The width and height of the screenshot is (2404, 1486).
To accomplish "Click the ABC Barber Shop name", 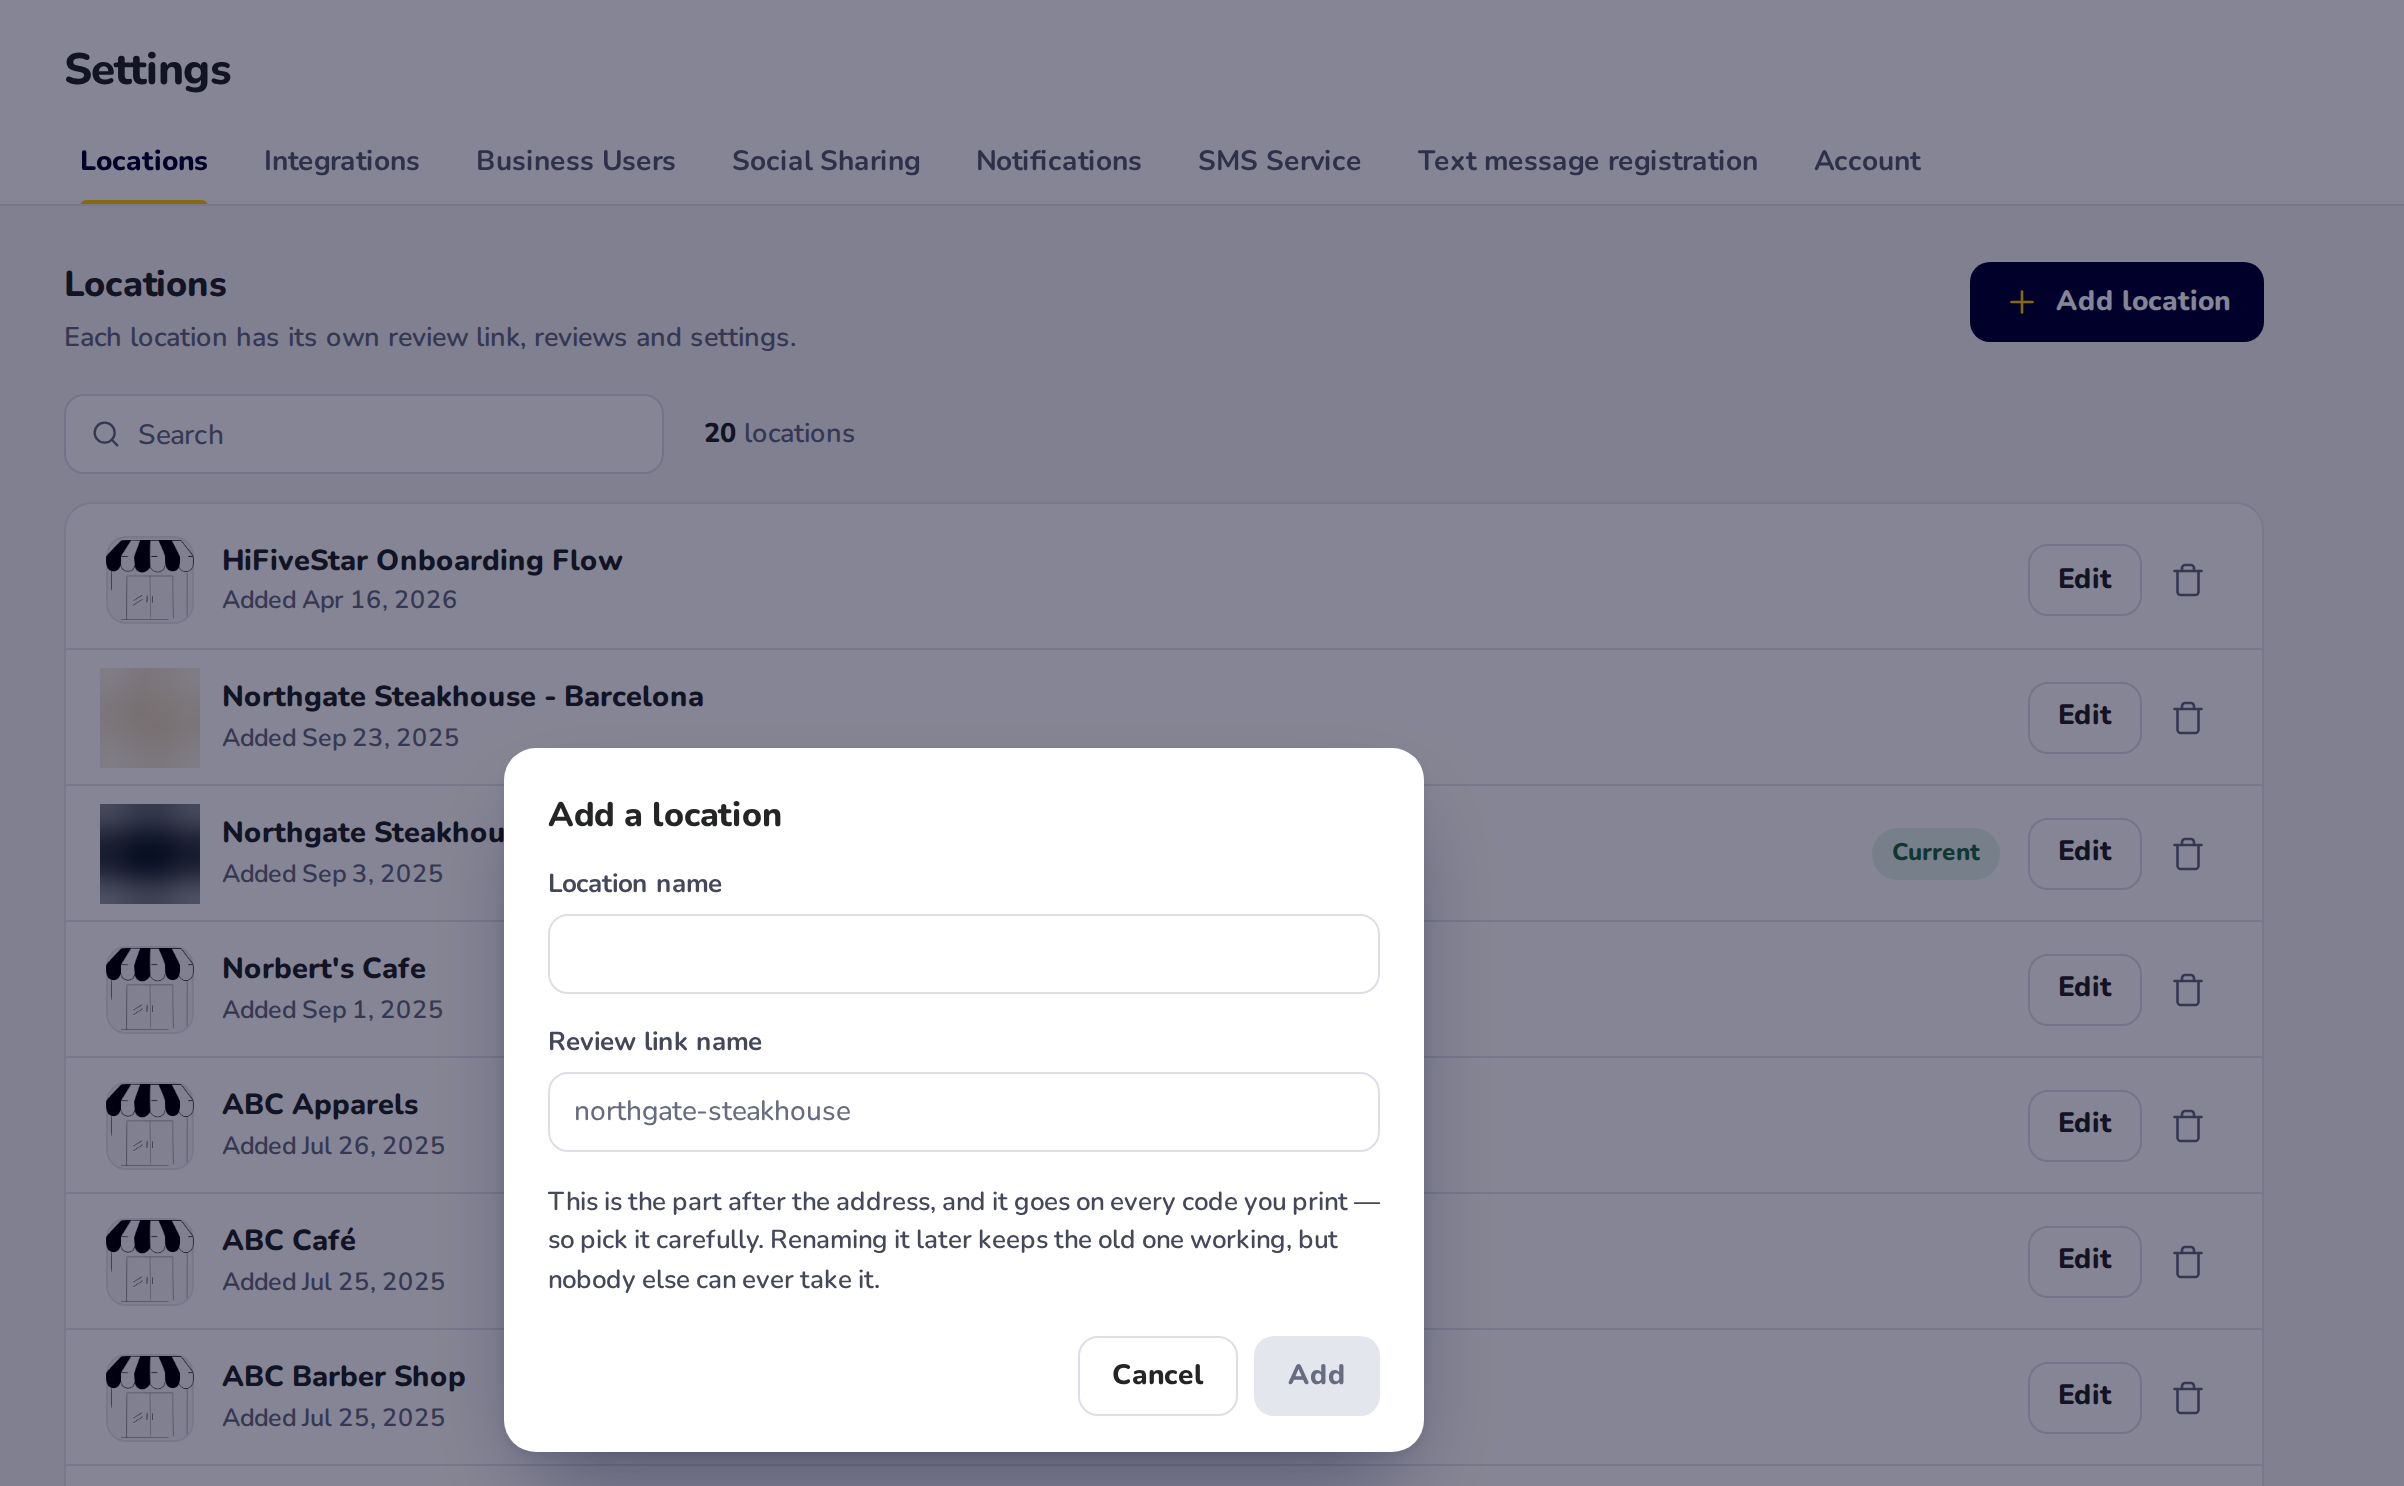I will coord(344,1376).
